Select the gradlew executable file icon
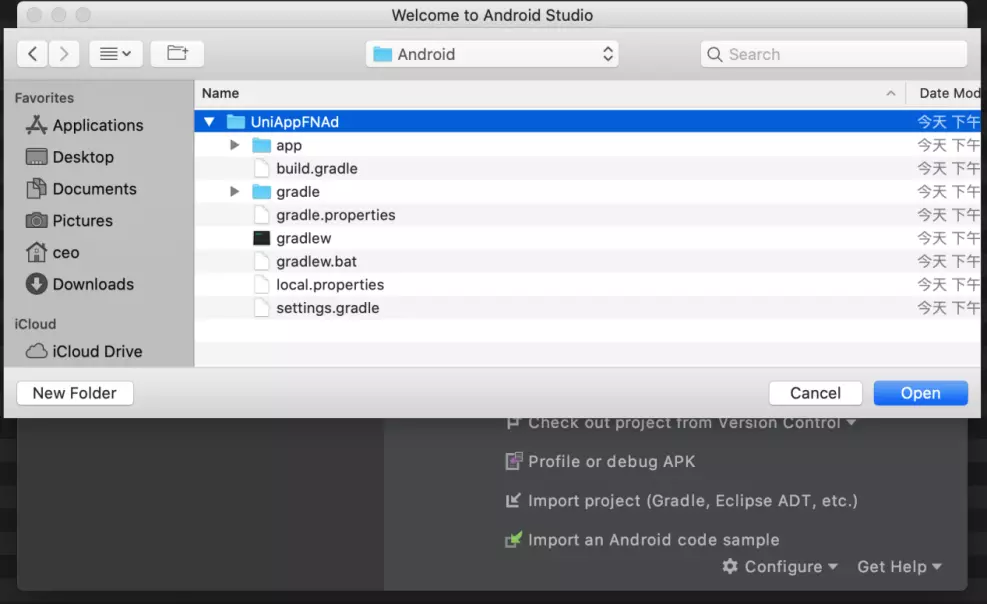 click(262, 238)
